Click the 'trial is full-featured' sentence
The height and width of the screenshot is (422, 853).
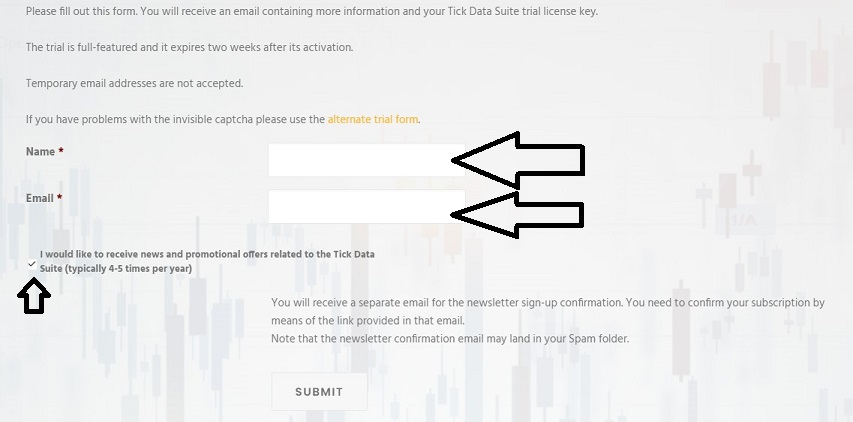(x=189, y=47)
